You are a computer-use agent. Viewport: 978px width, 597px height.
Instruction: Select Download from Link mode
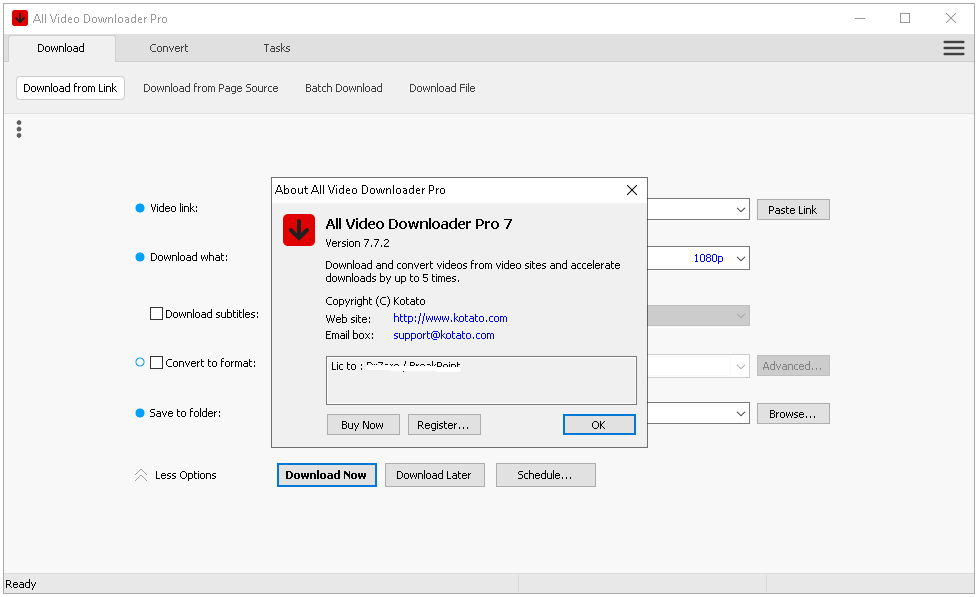tap(70, 88)
